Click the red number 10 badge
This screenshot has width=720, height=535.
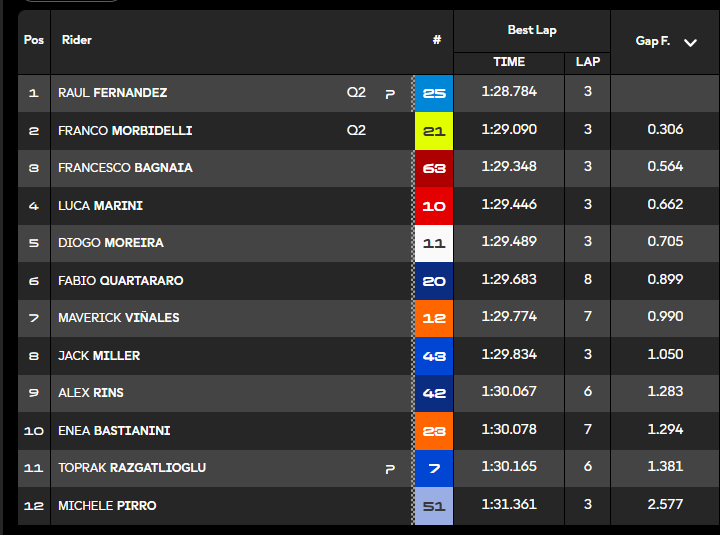click(x=434, y=206)
